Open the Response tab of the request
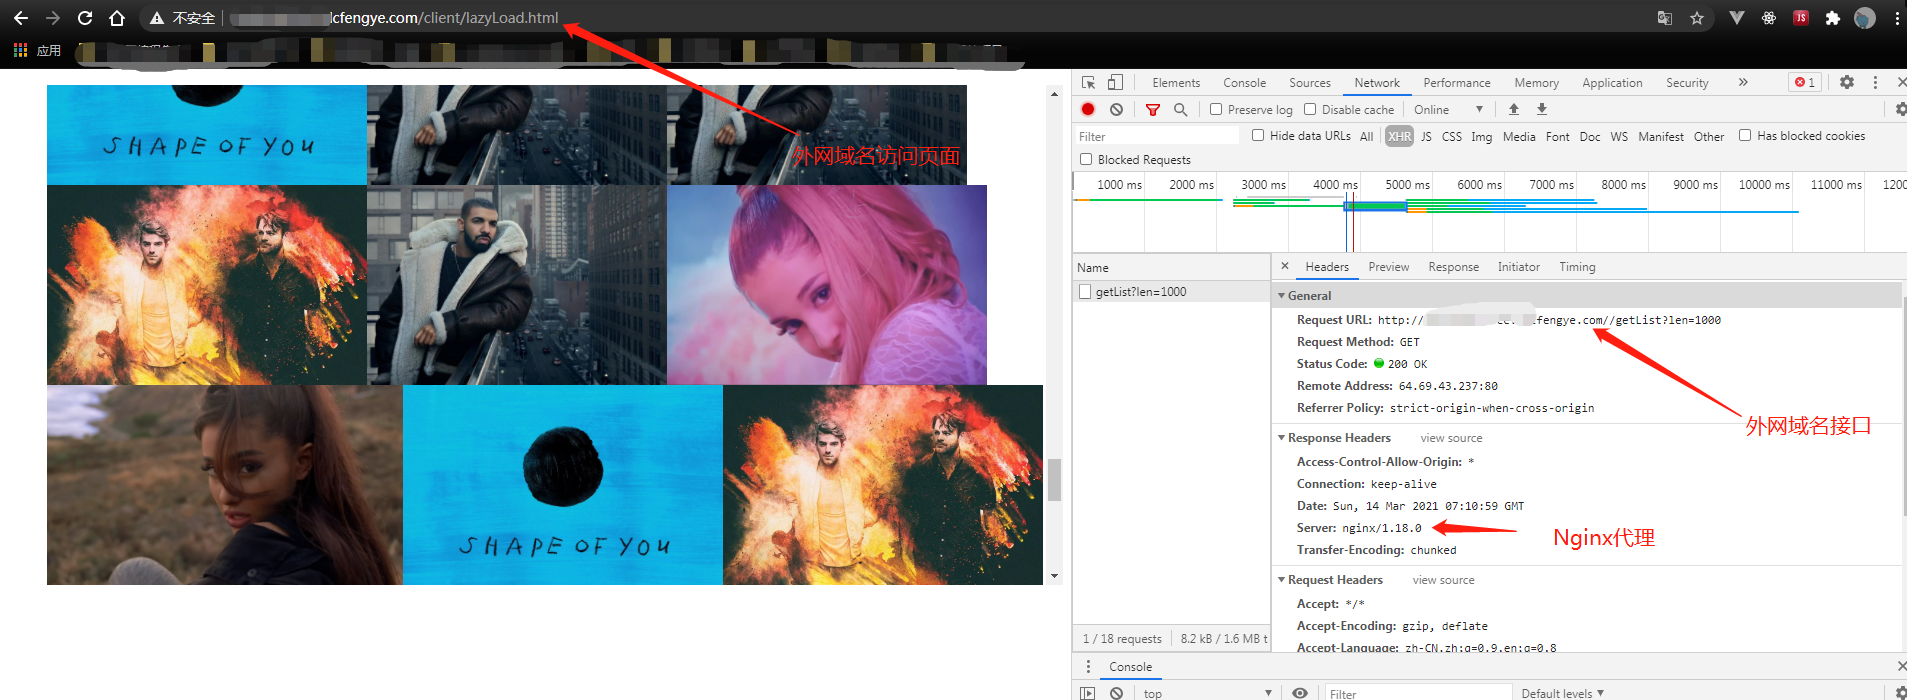The width and height of the screenshot is (1907, 700). (x=1453, y=266)
